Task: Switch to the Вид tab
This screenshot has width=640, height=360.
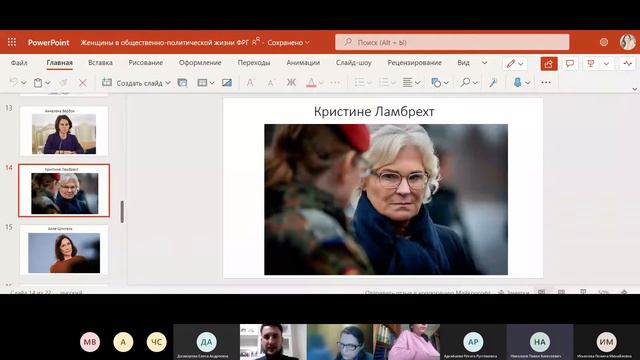Action: pyautogui.click(x=463, y=63)
